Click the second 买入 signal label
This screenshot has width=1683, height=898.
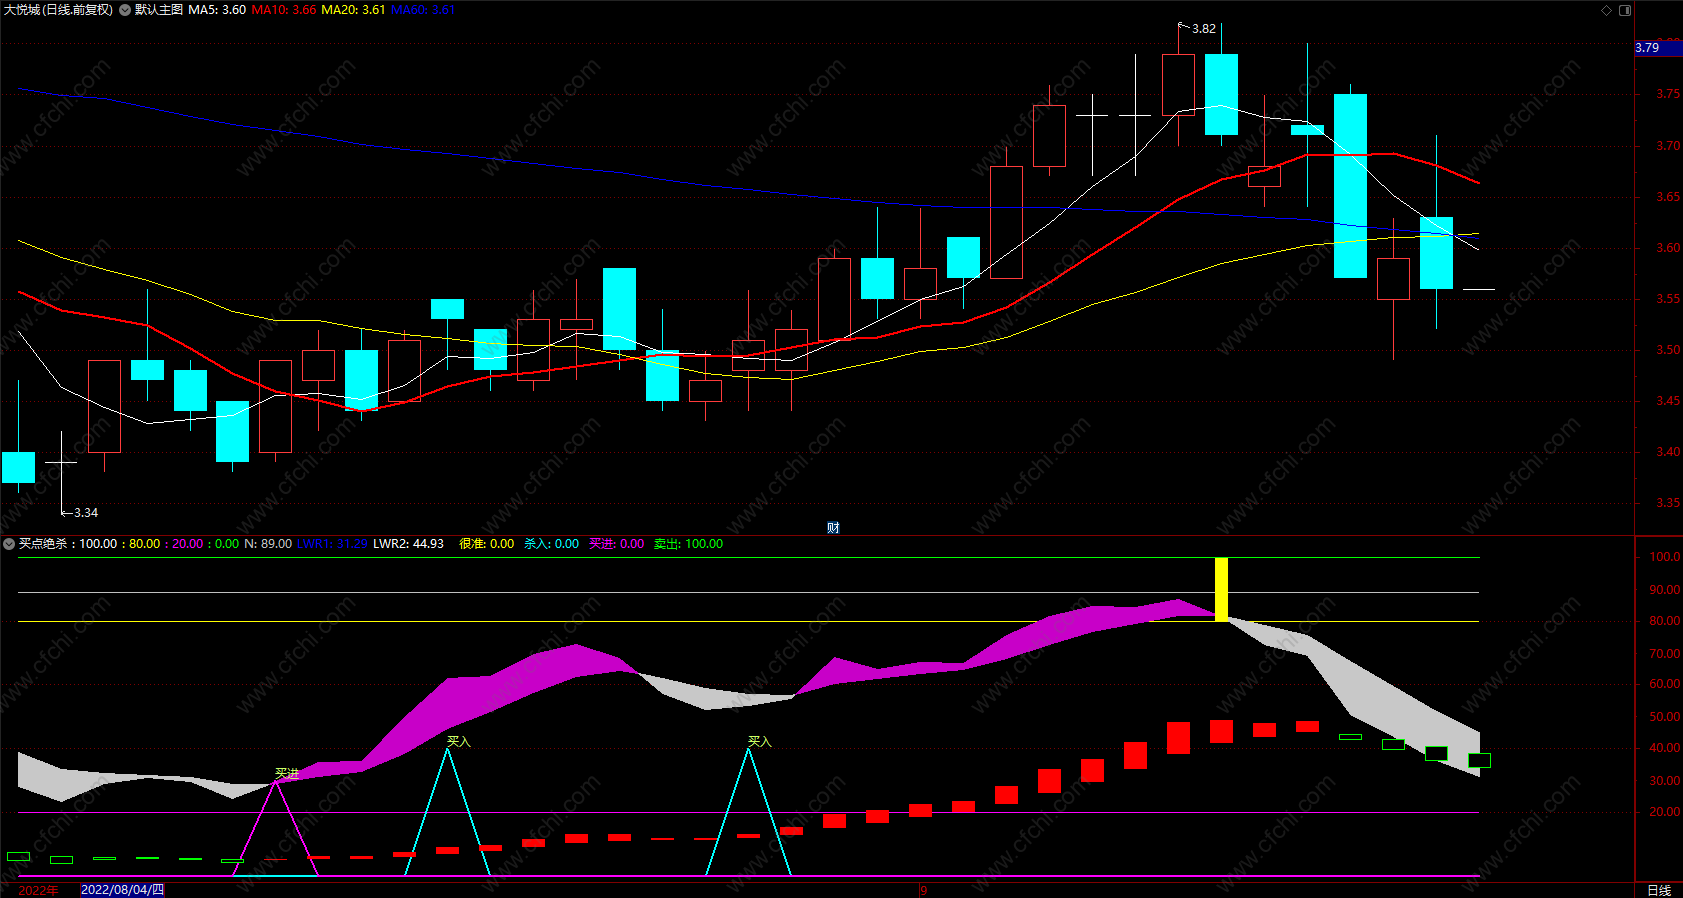(759, 742)
